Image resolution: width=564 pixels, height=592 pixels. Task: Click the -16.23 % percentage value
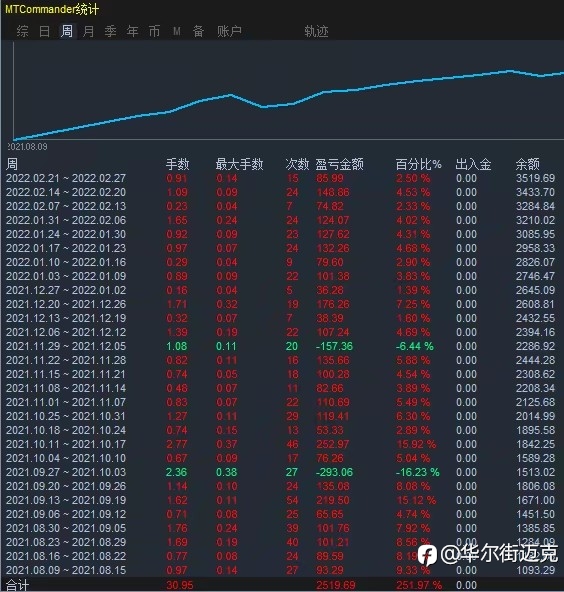(x=418, y=472)
